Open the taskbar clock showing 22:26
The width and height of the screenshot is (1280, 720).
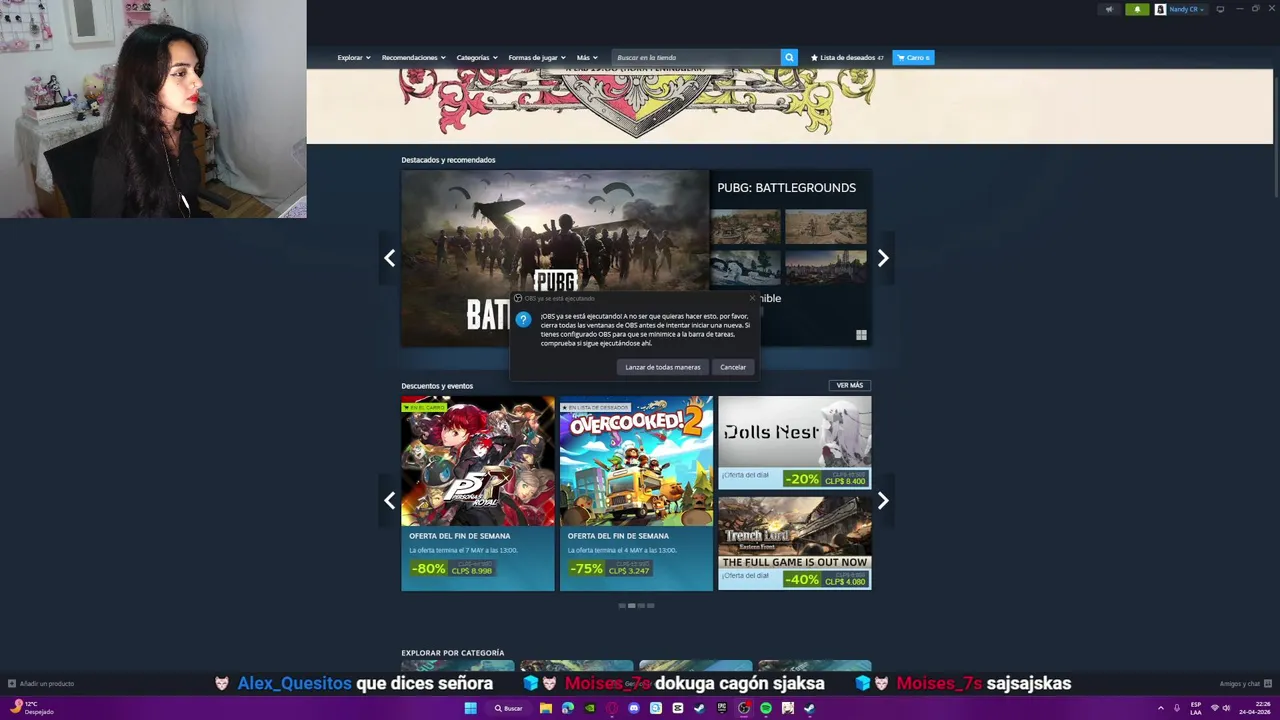(x=1254, y=708)
